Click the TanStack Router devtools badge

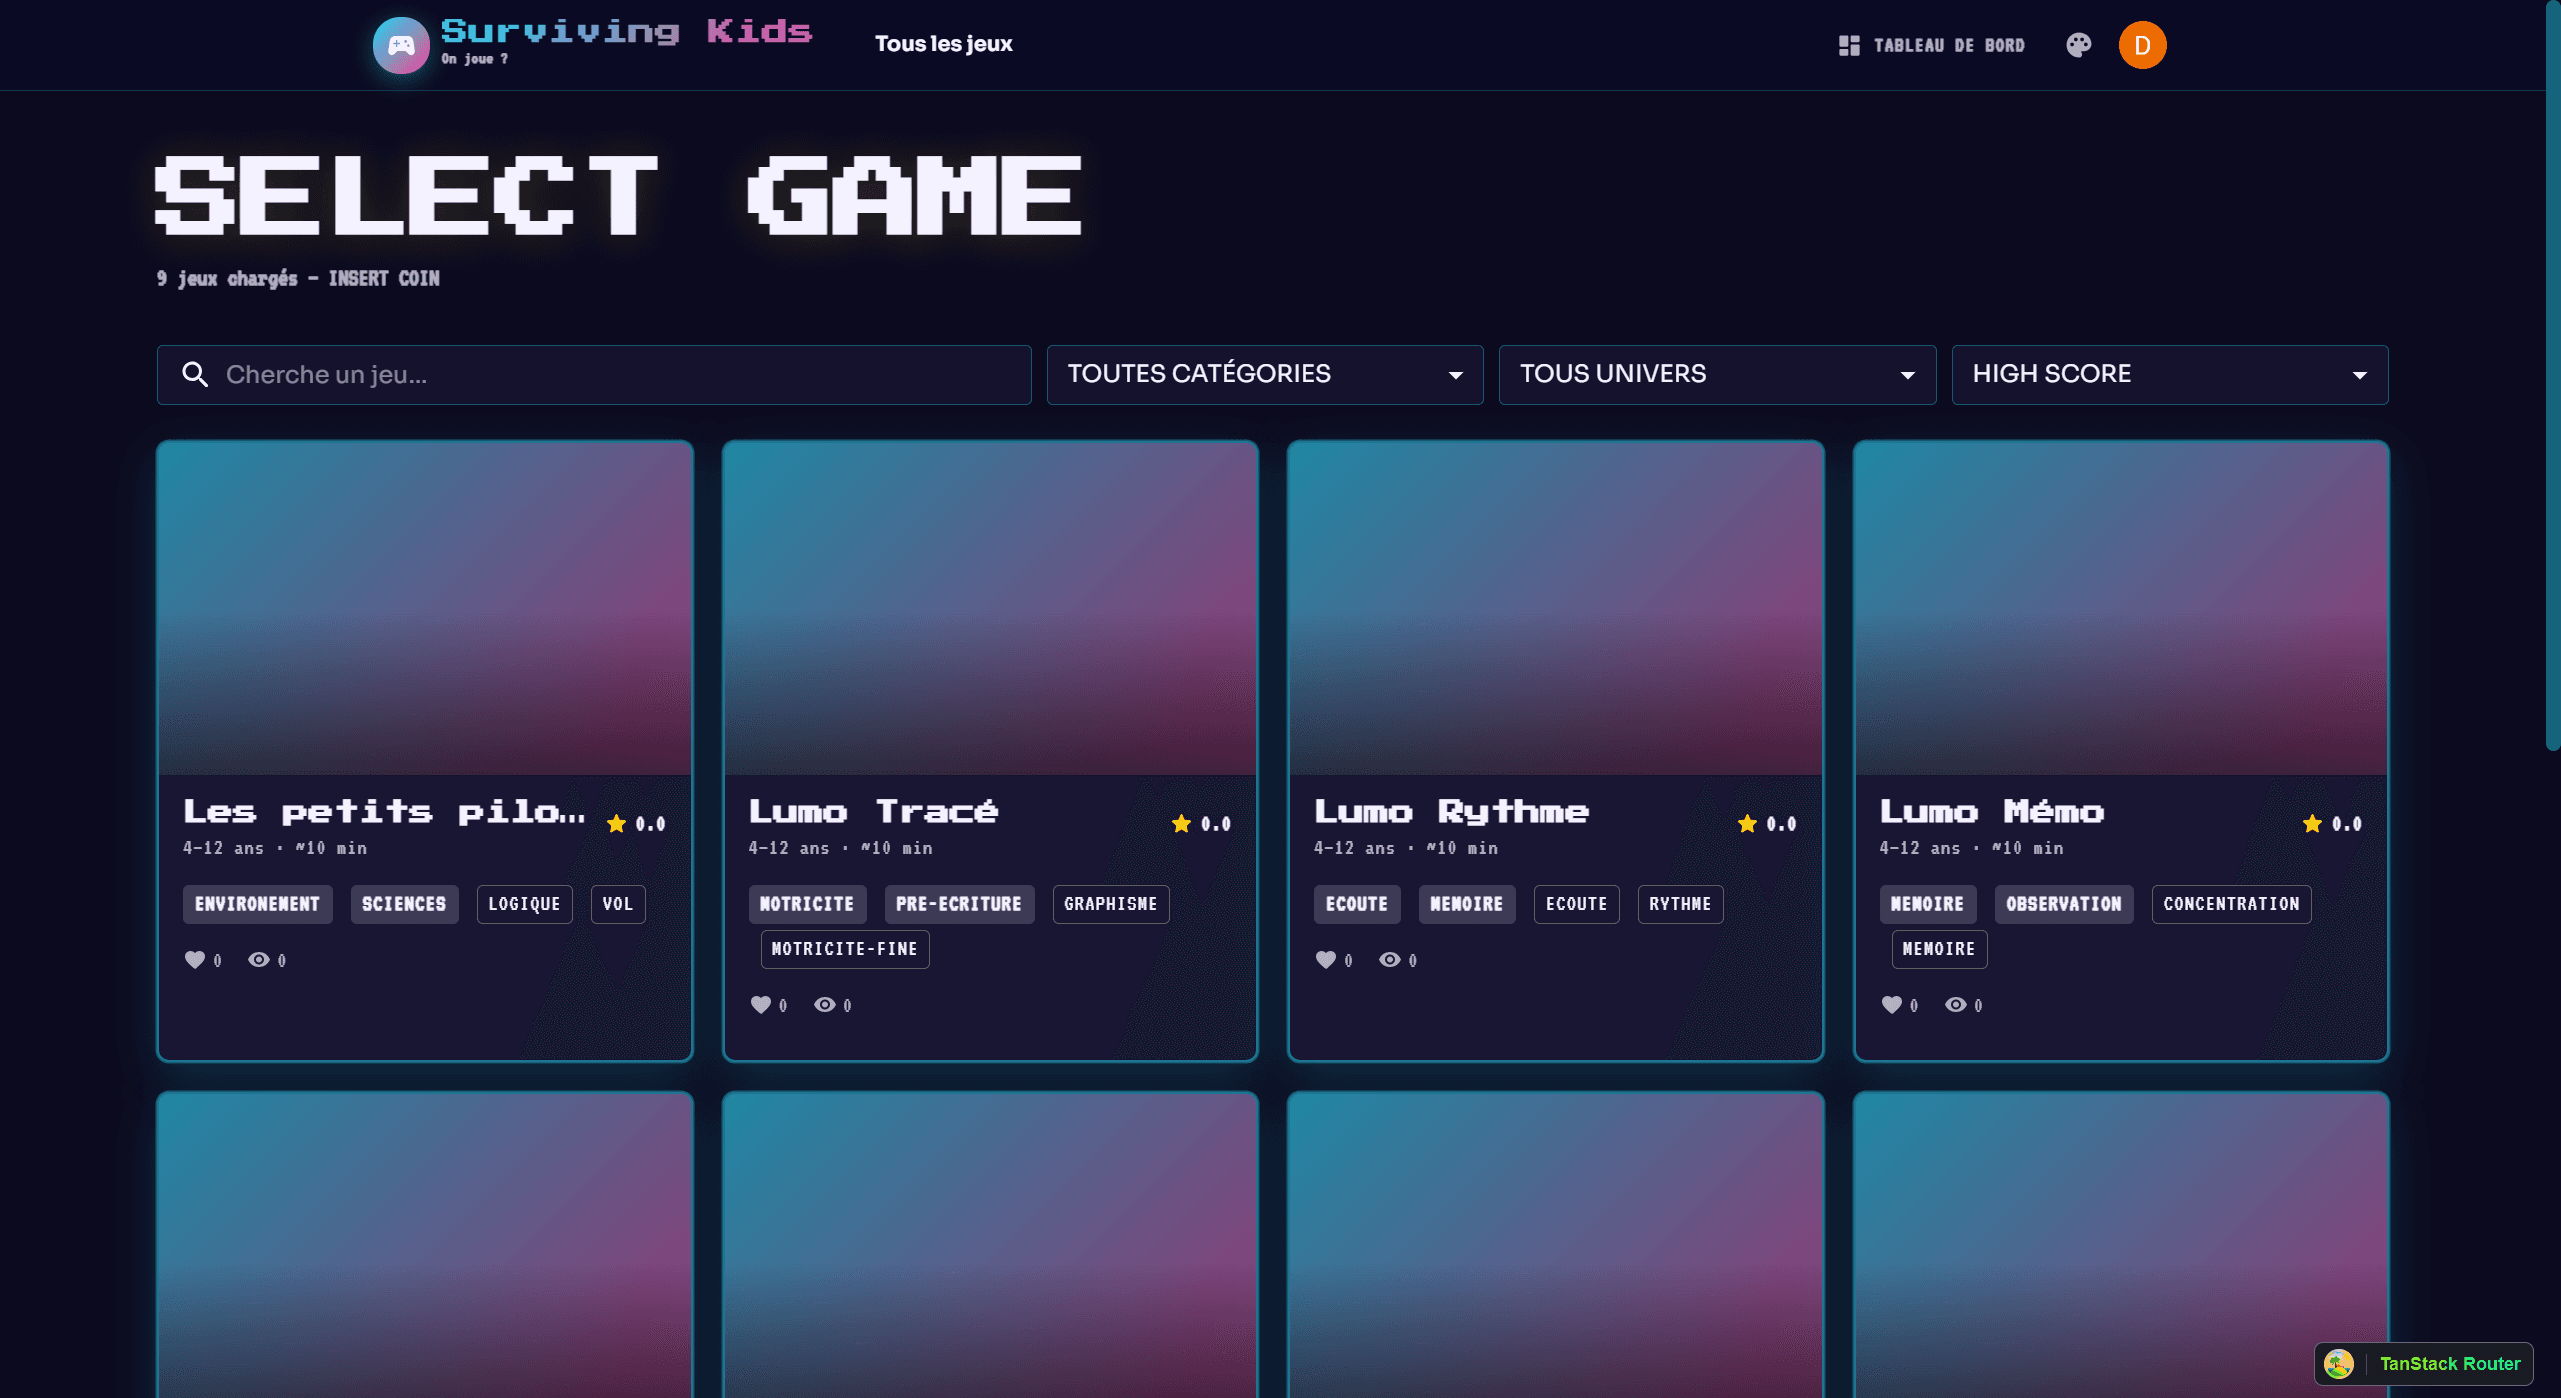pos(2423,1363)
